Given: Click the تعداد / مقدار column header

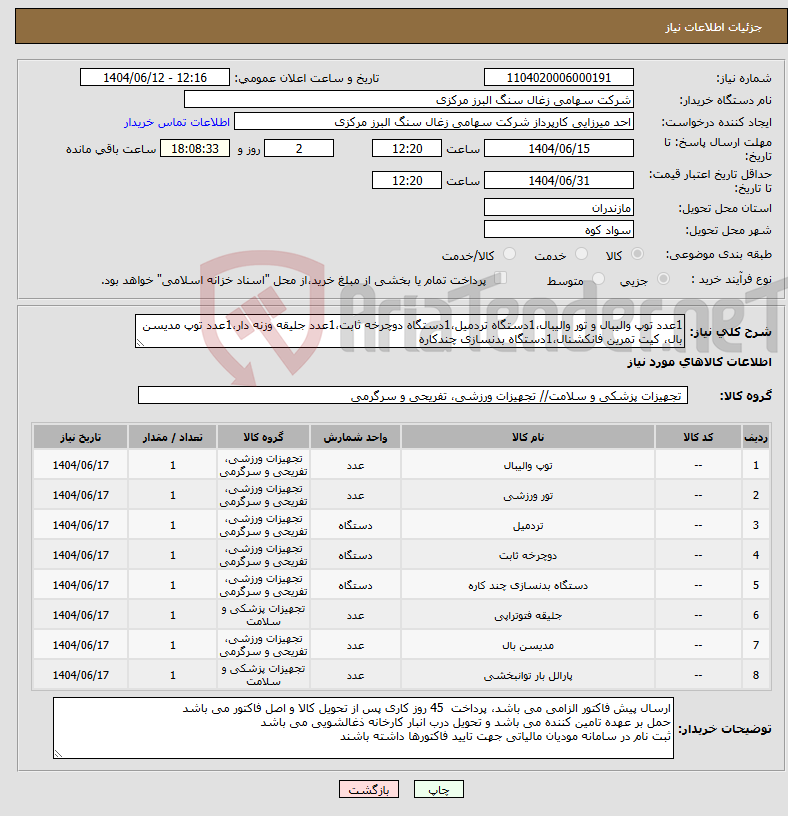Looking at the screenshot, I should pyautogui.click(x=172, y=437).
